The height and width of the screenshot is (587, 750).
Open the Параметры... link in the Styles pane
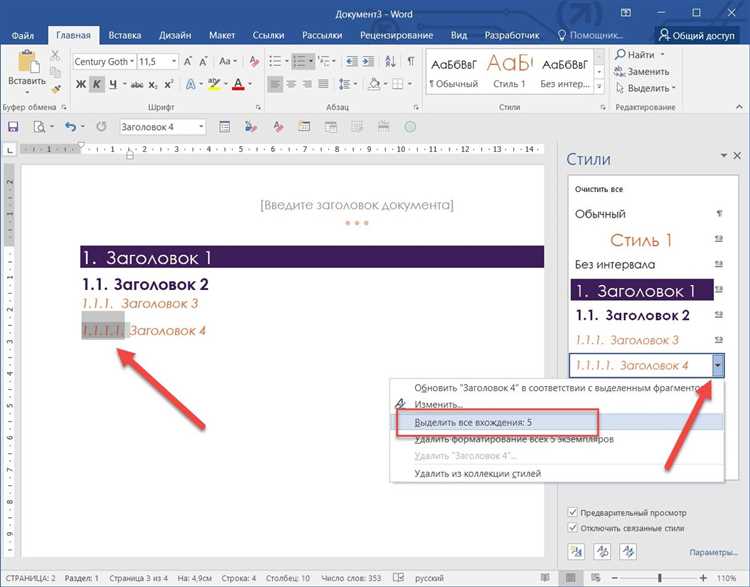[712, 552]
